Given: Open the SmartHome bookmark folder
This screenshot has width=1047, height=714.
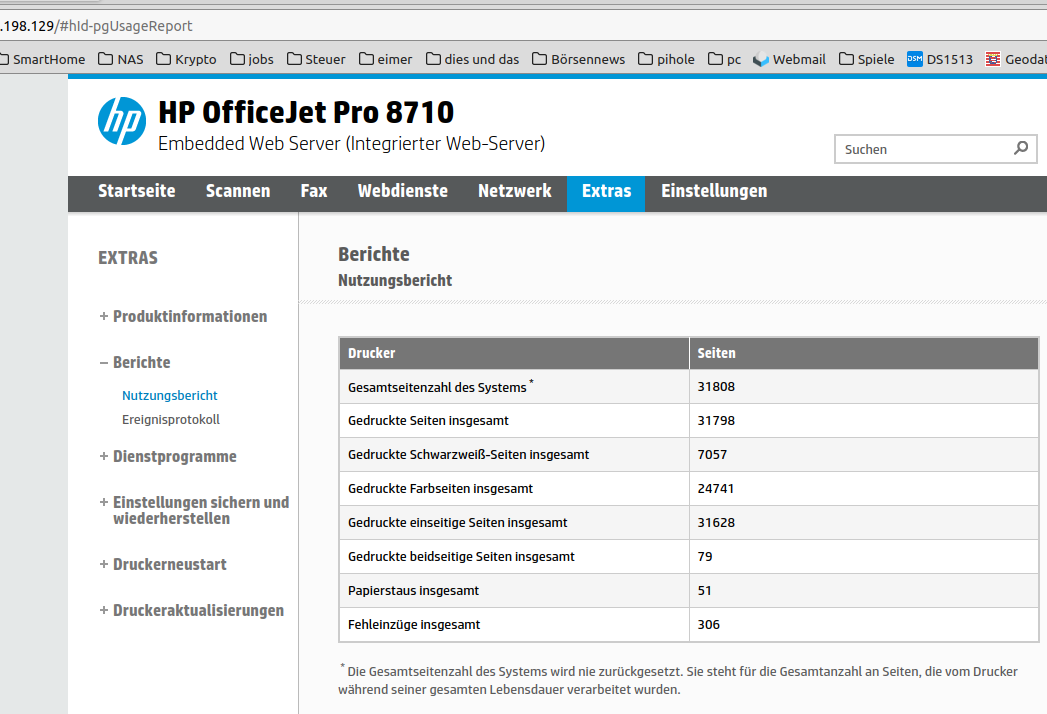Looking at the screenshot, I should click(x=42, y=59).
